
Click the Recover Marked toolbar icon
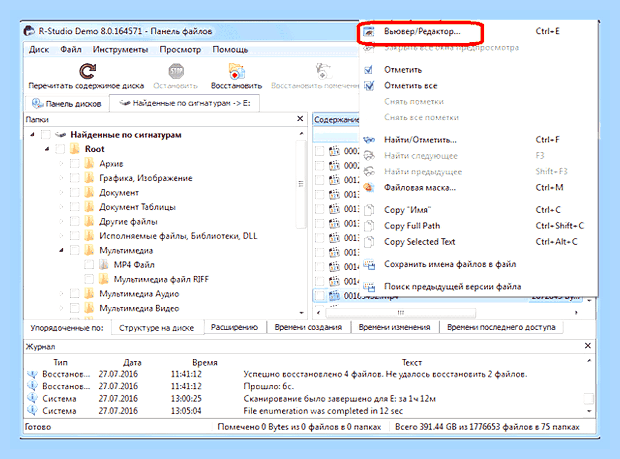[323, 71]
